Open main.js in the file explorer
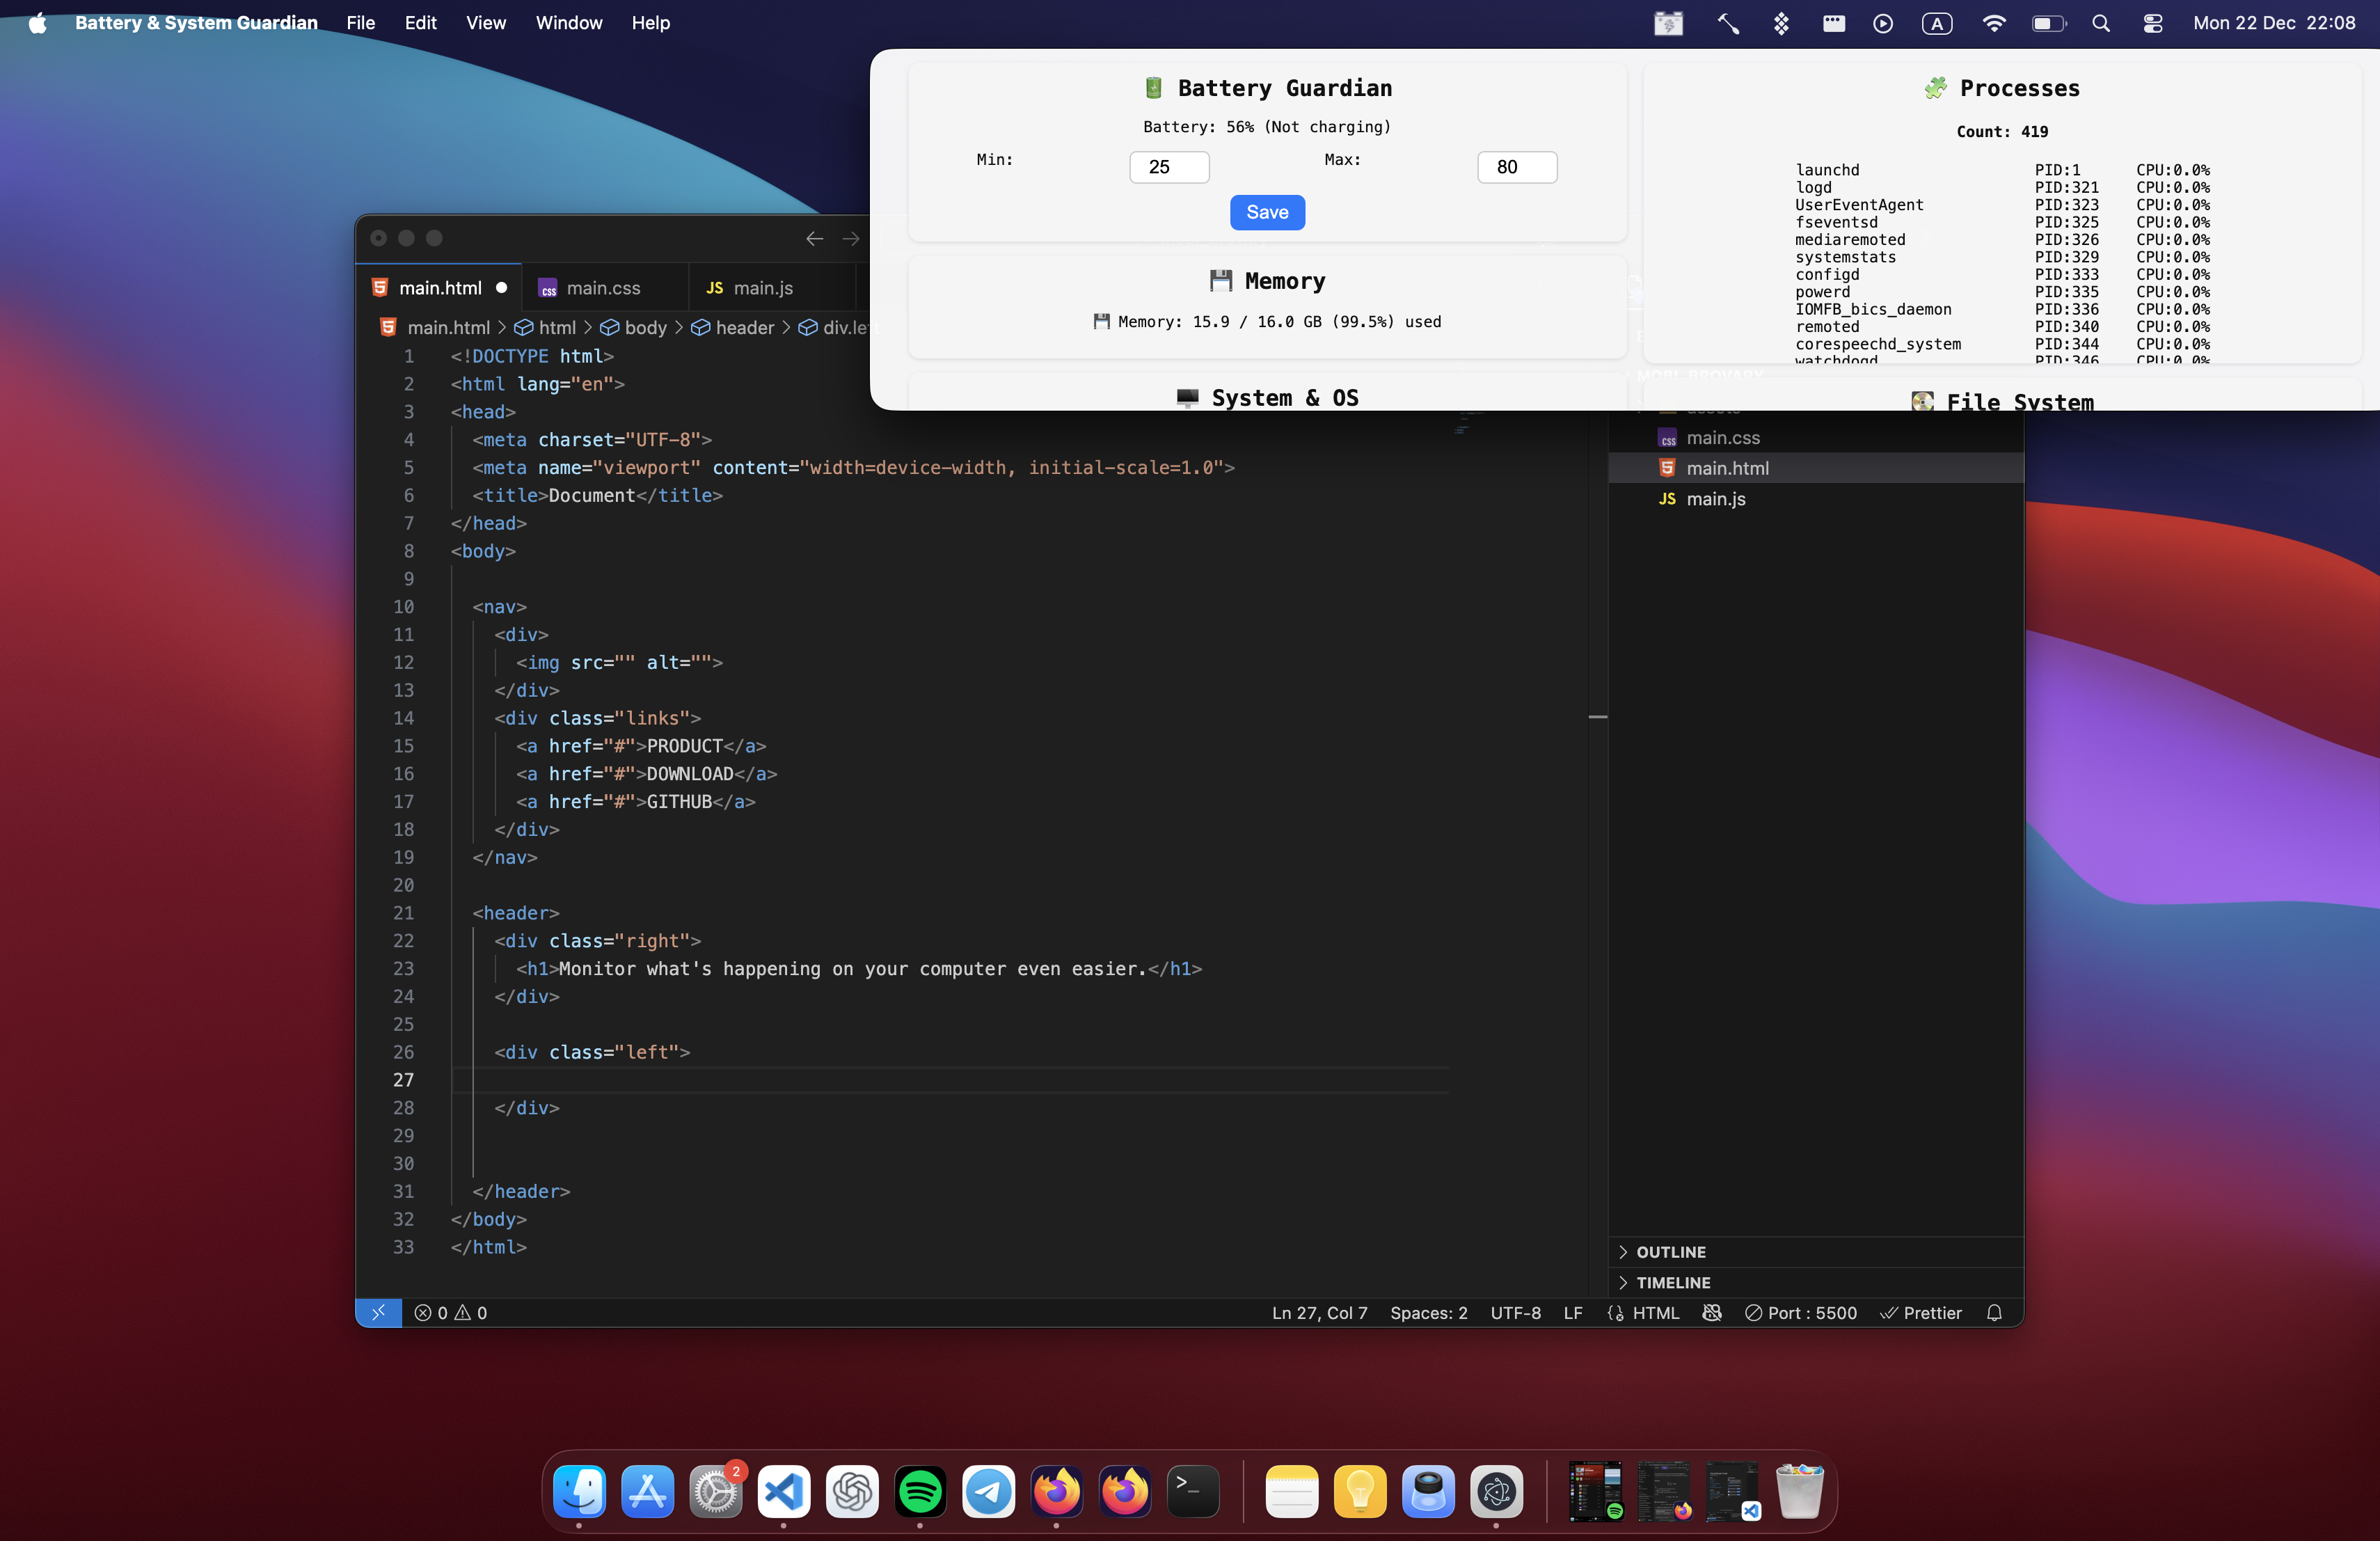2380x1541 pixels. [x=1715, y=499]
